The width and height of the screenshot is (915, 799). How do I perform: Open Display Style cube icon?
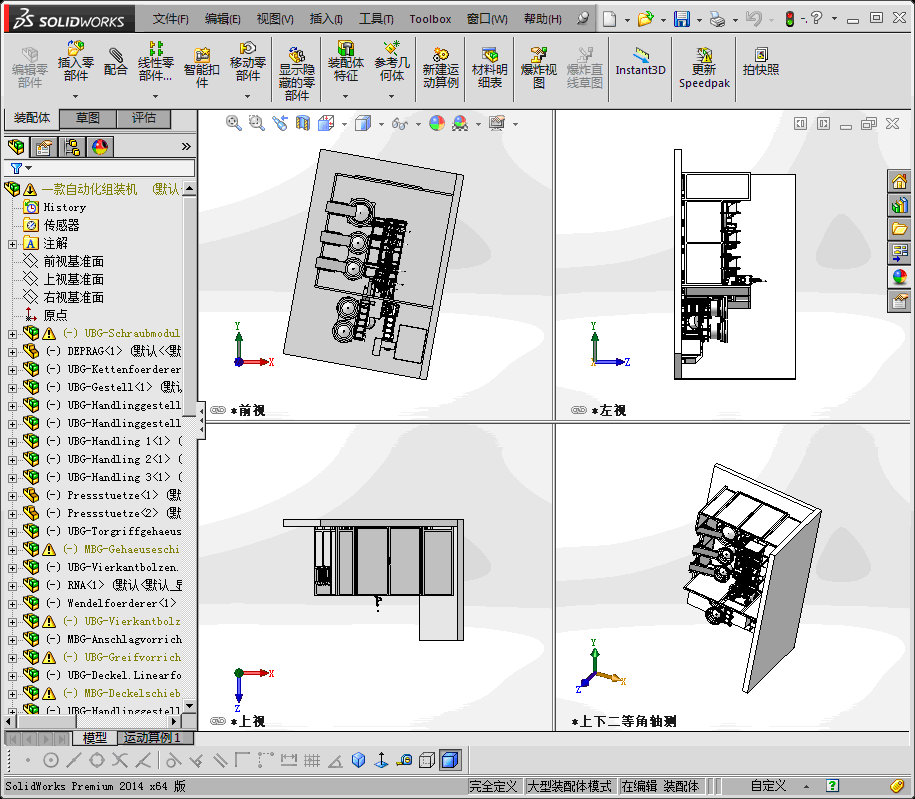click(363, 123)
